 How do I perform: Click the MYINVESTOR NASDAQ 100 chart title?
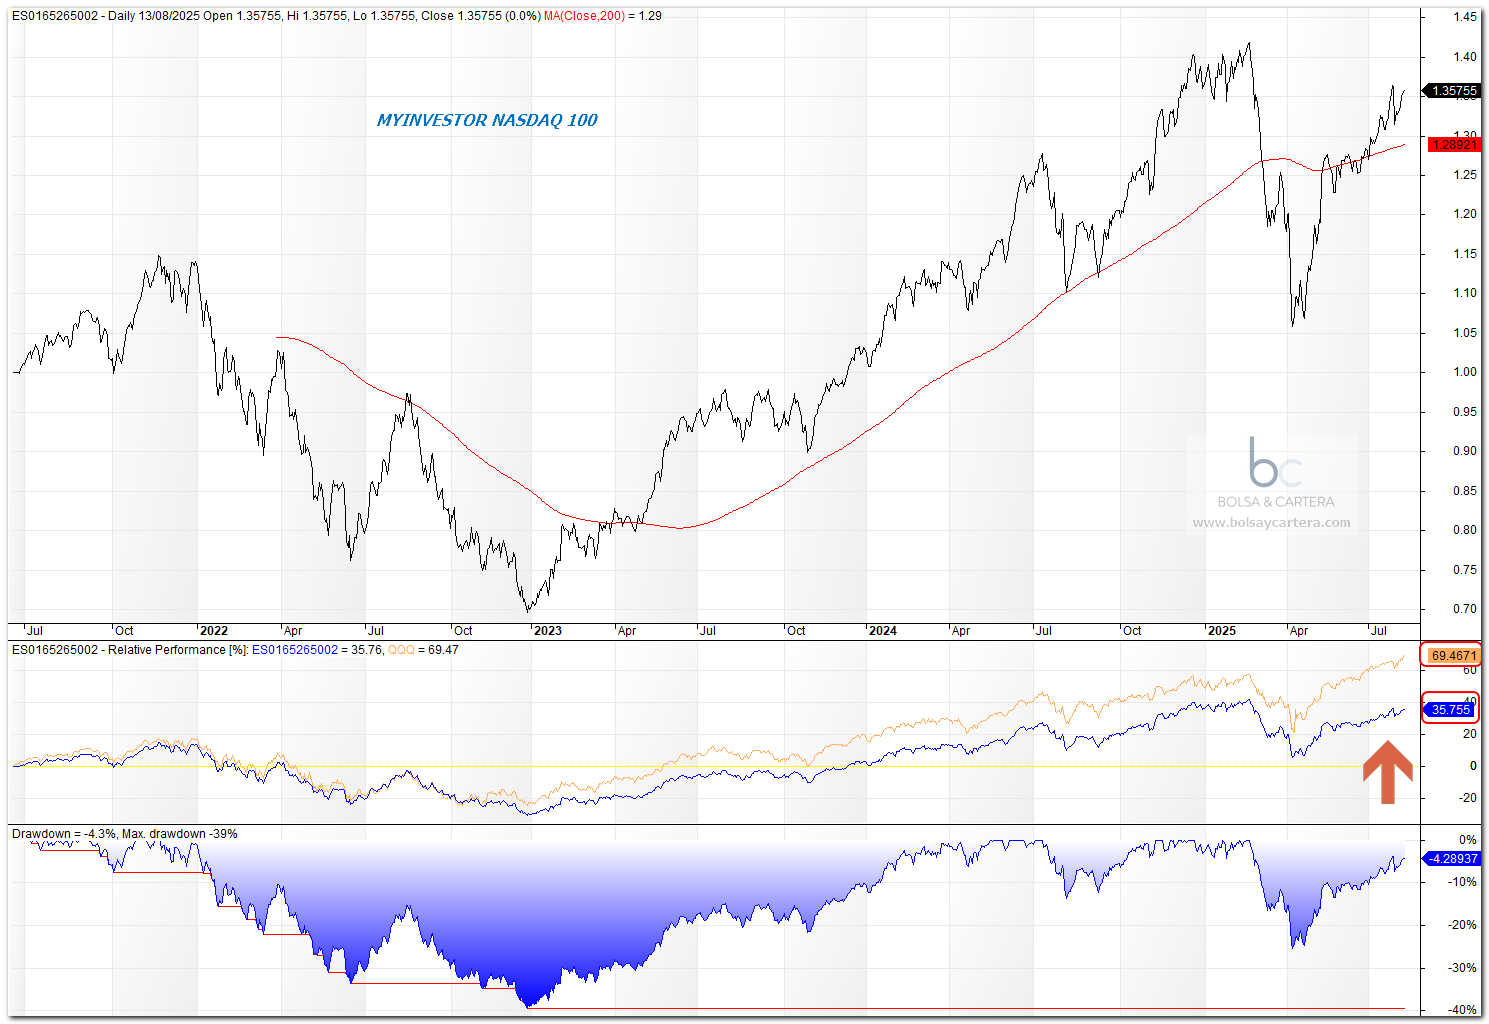[487, 120]
